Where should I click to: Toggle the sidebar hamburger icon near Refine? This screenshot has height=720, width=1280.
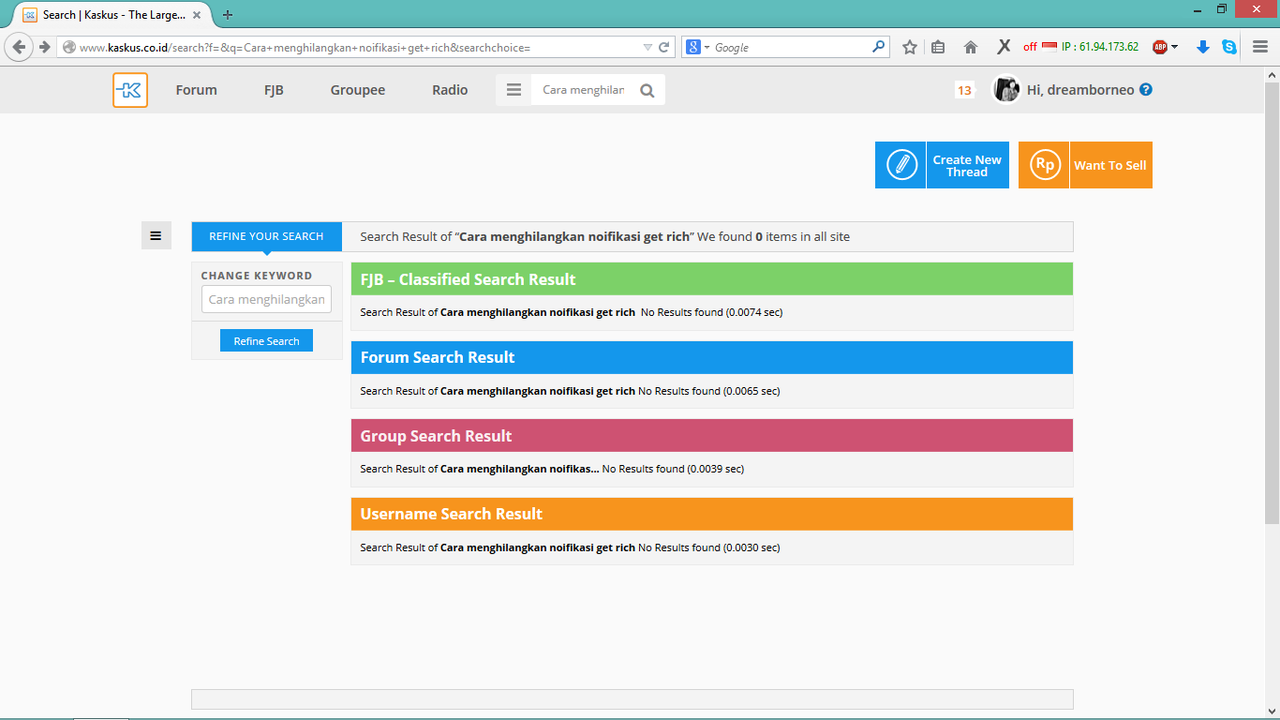pyautogui.click(x=156, y=236)
